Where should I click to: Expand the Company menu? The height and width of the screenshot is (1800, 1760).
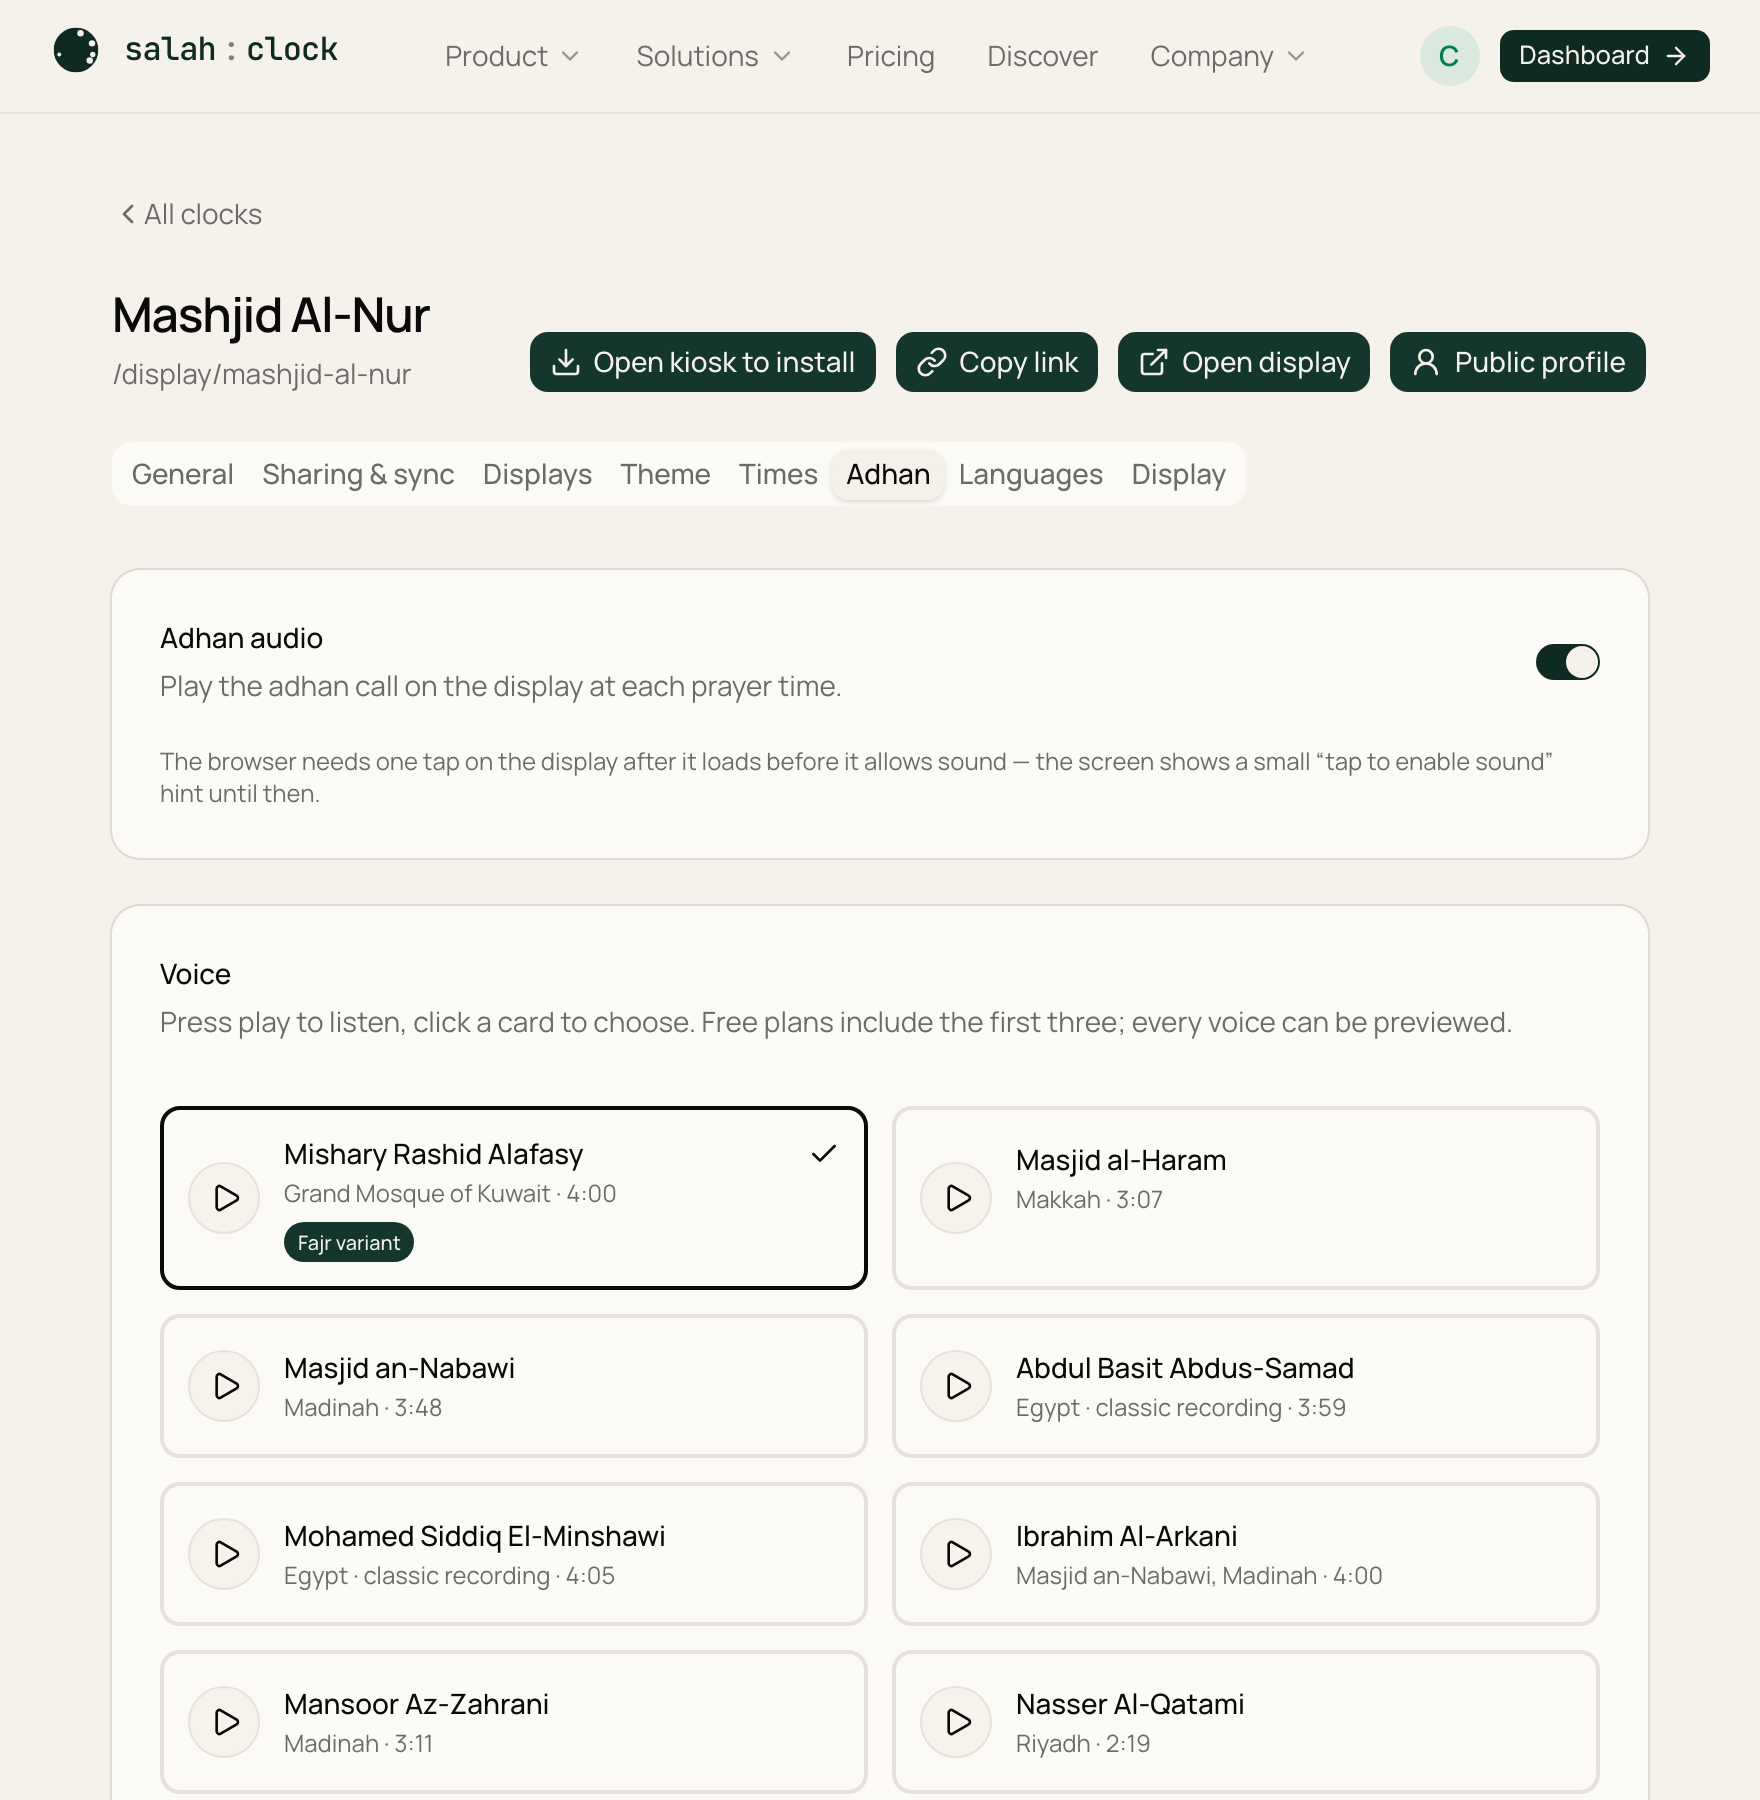(x=1228, y=56)
